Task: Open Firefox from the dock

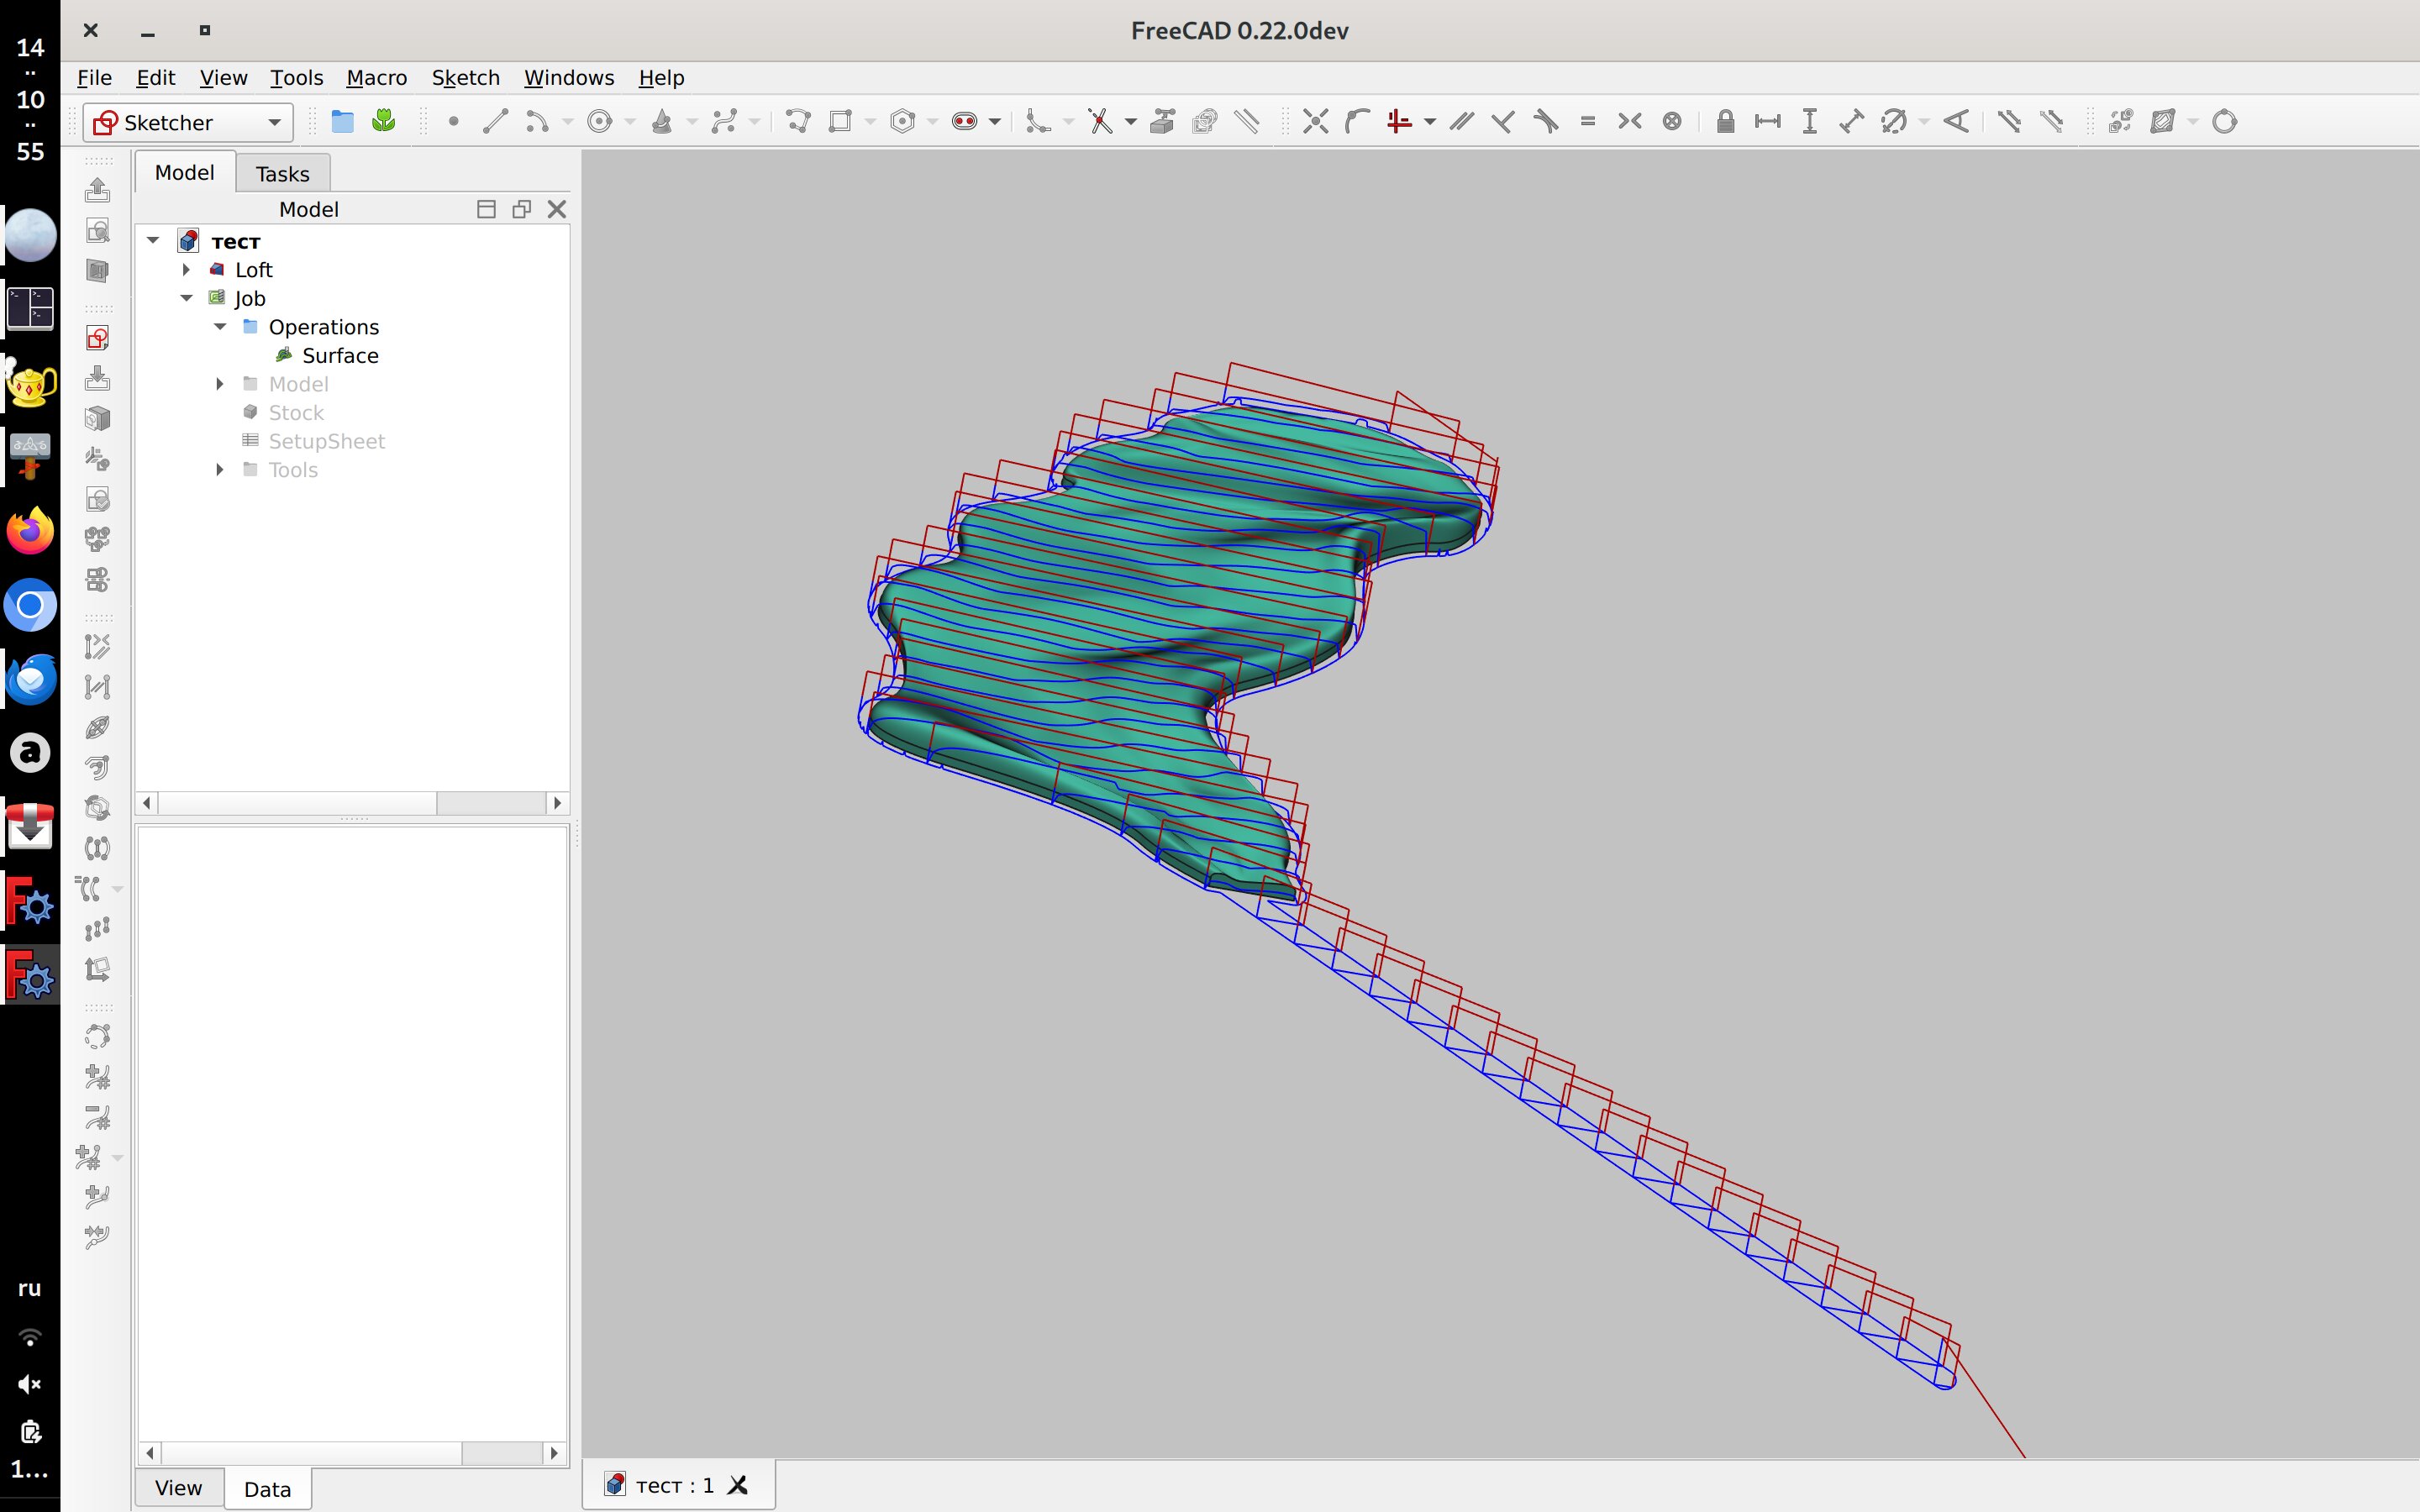Action: click(30, 531)
